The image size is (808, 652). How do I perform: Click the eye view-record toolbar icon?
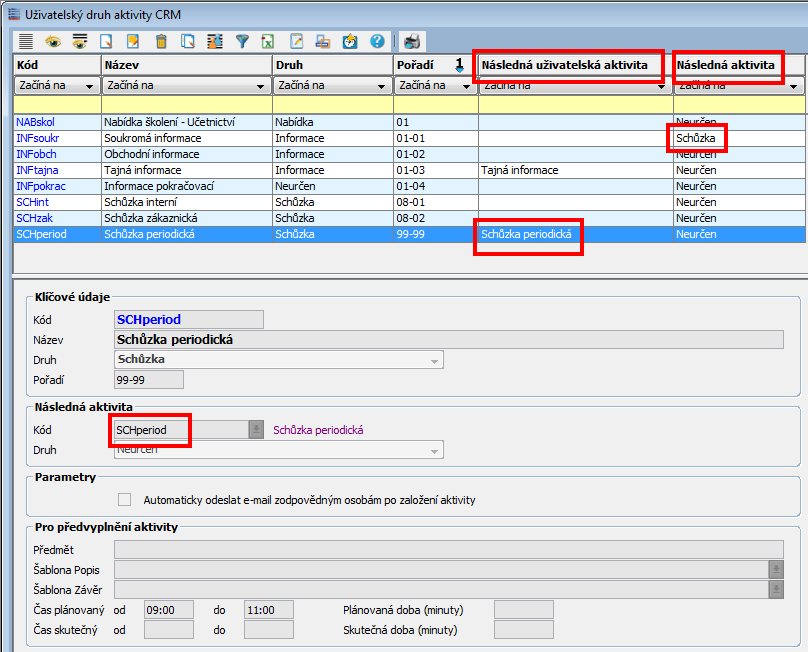[52, 41]
